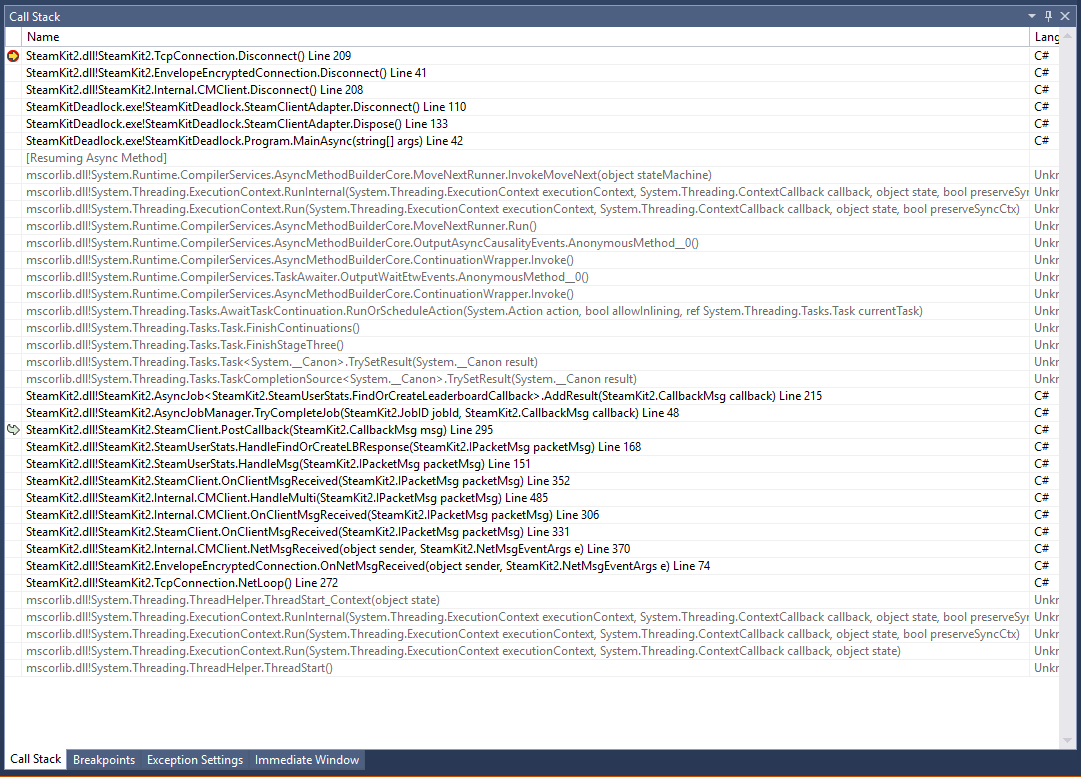Click the yellow arrow marking the active Disconnect frame
Screen dimensions: 1081x777
coord(12,56)
